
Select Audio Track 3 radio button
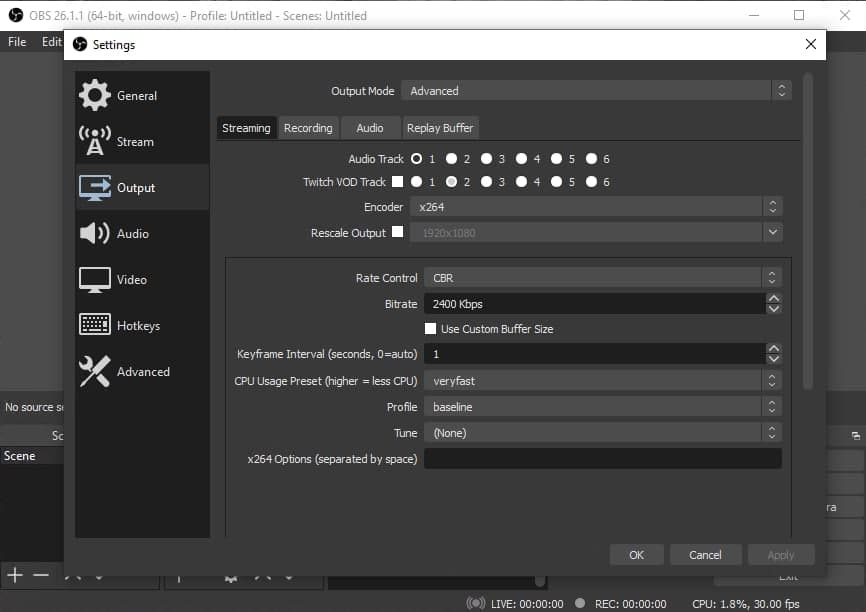486,158
